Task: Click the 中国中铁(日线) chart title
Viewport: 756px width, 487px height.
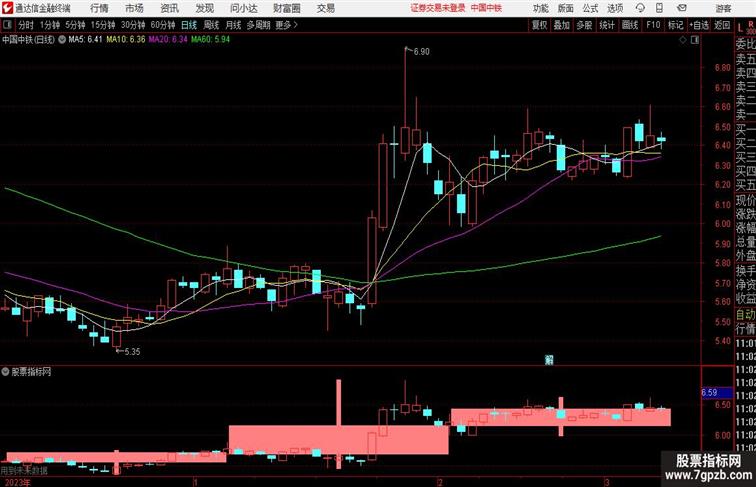Action: (28, 40)
